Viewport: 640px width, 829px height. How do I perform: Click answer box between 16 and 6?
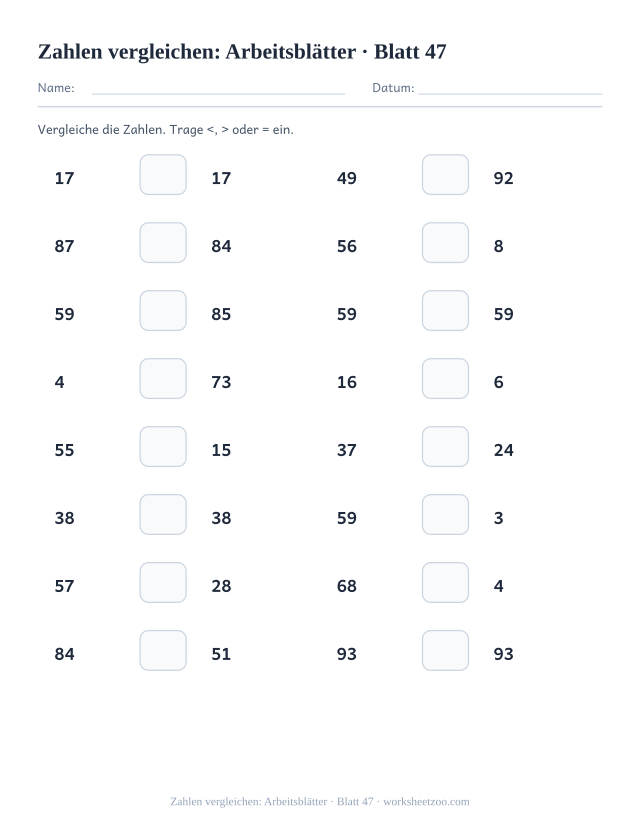pos(445,379)
